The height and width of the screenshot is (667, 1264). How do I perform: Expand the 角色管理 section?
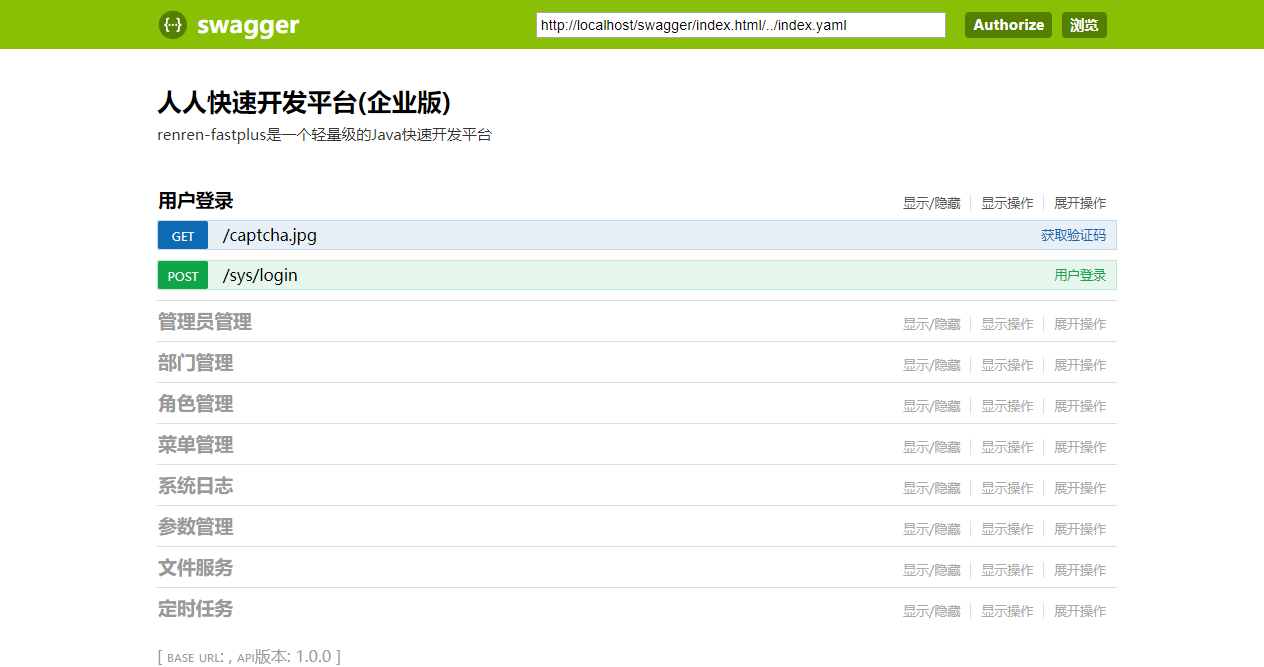click(x=195, y=404)
